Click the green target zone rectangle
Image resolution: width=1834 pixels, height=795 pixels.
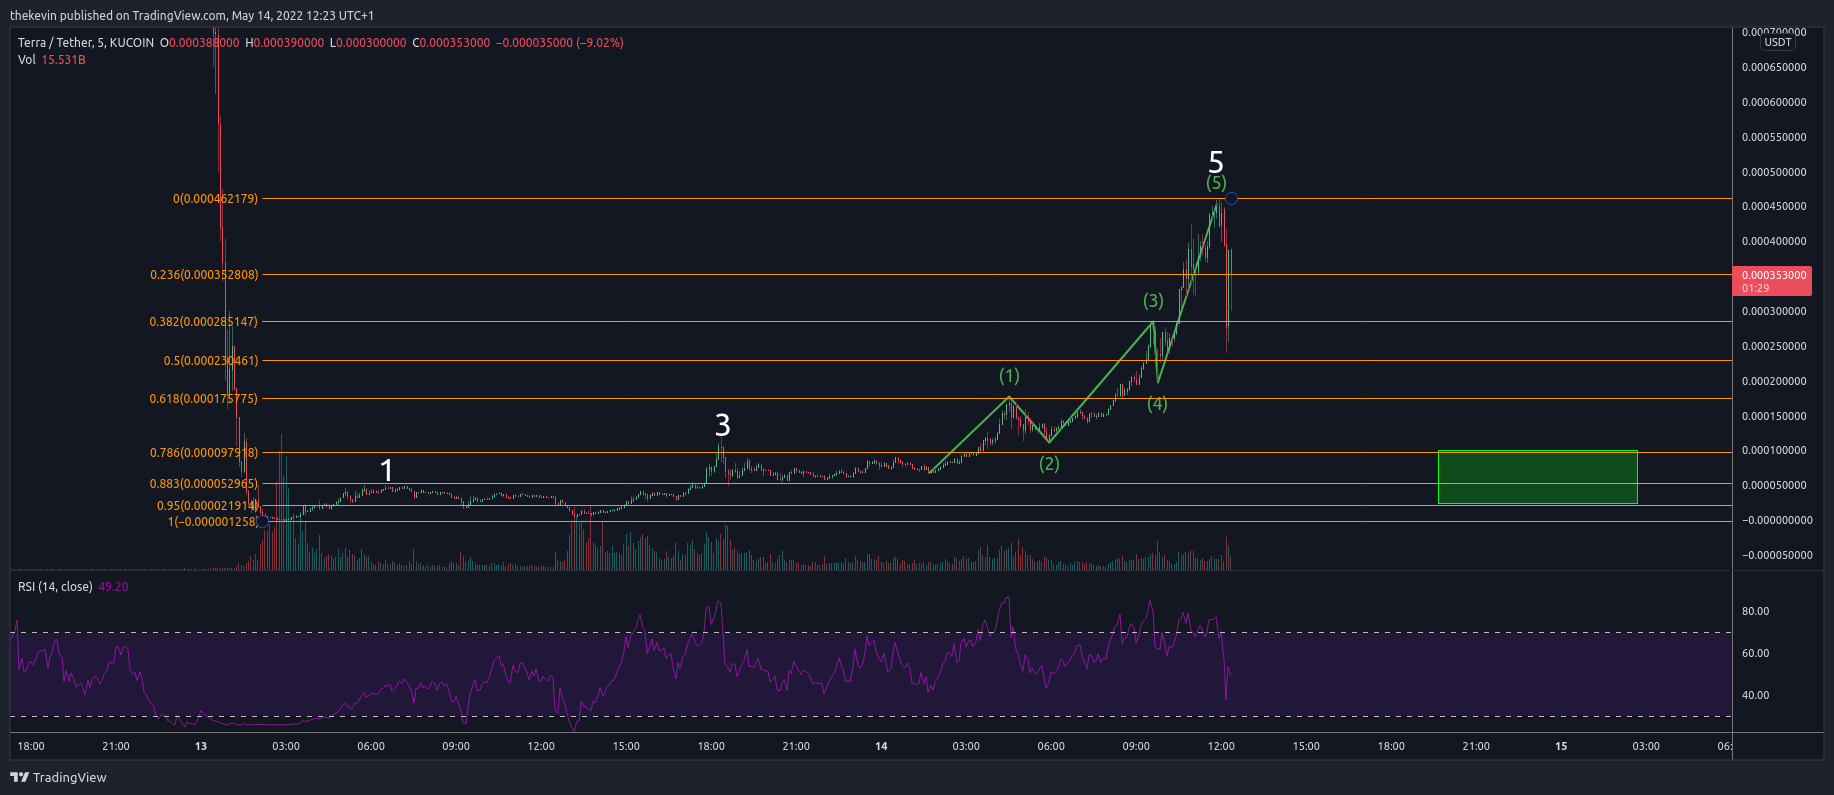click(x=1537, y=477)
